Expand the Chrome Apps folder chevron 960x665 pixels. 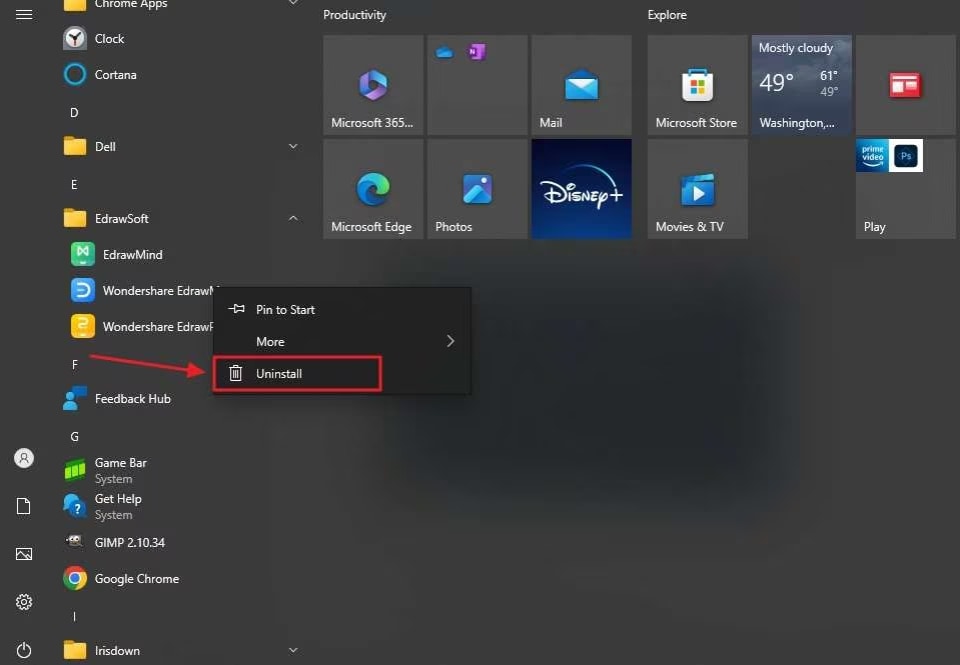(293, 2)
